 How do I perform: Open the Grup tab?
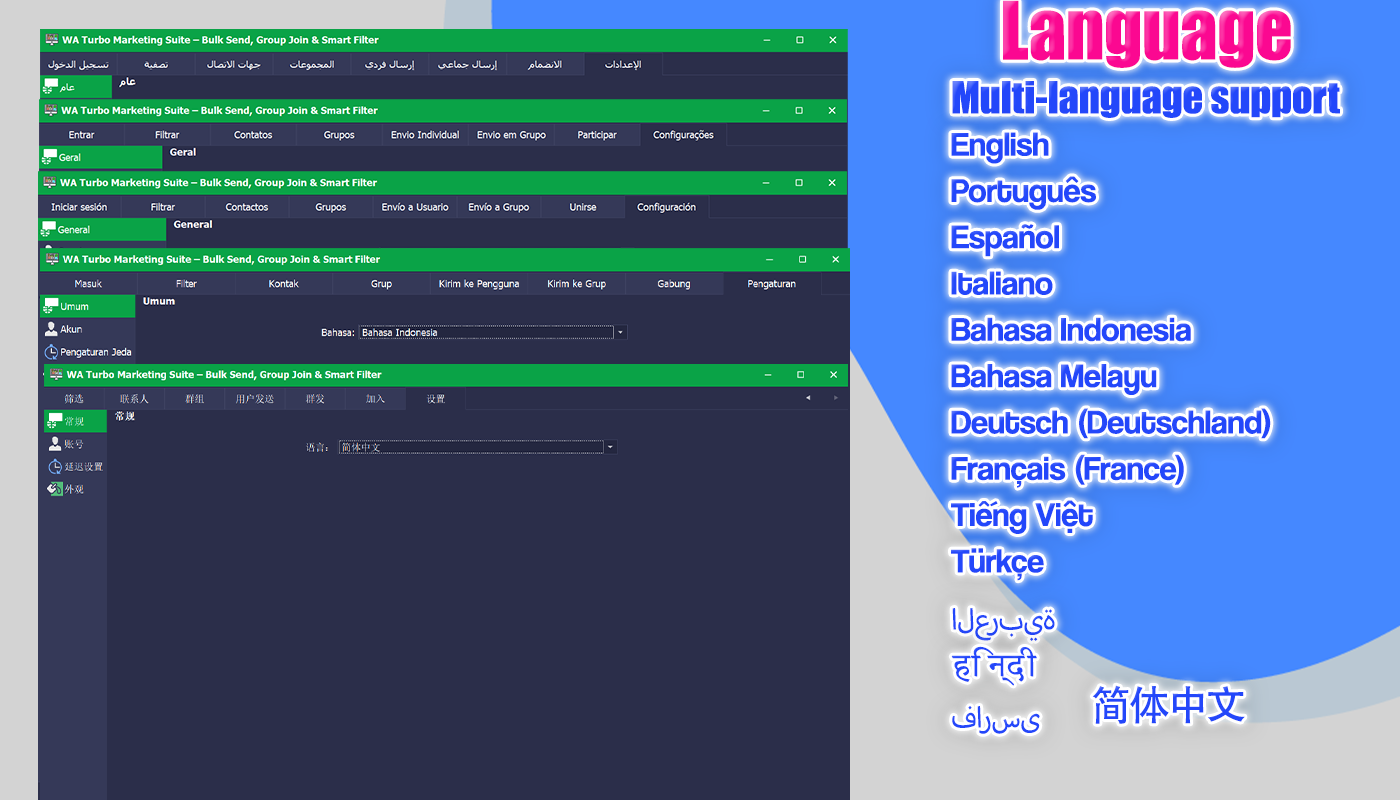point(381,284)
